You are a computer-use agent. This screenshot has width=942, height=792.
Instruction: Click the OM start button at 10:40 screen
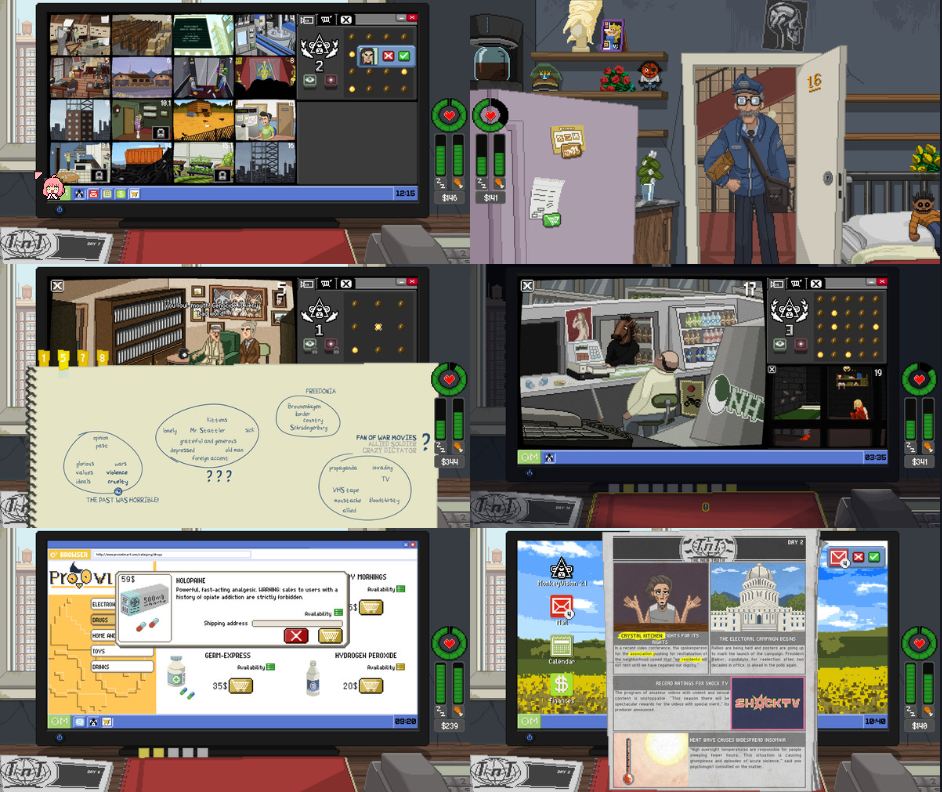tap(529, 720)
